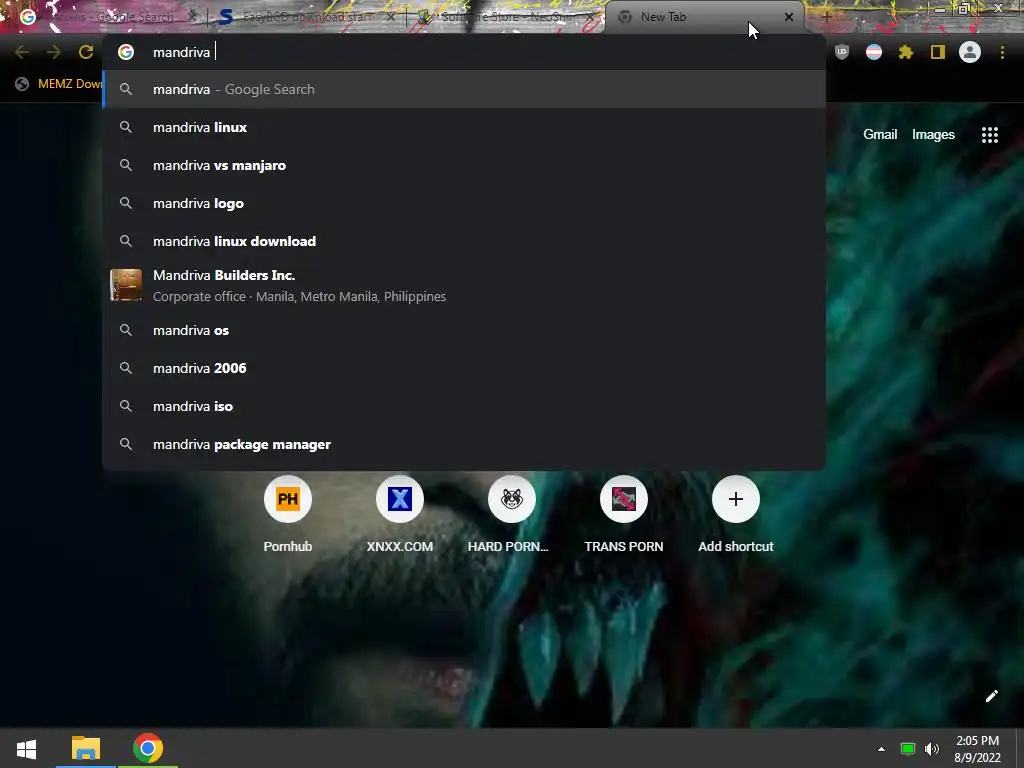Viewport: 1024px width, 768px height.
Task: Open the clock showing 2:05 PM
Action: tap(977, 749)
